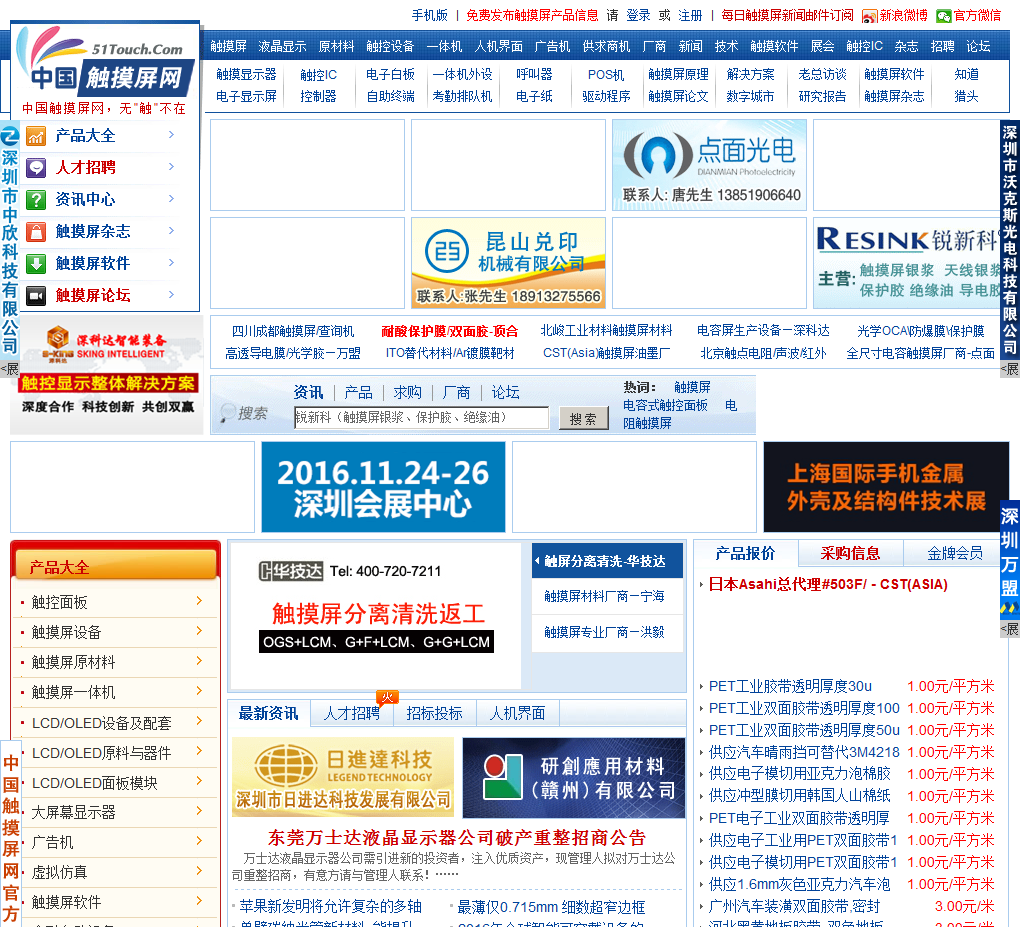1020x927 pixels.
Task: Click the 登录 link at top
Action: [x=638, y=16]
